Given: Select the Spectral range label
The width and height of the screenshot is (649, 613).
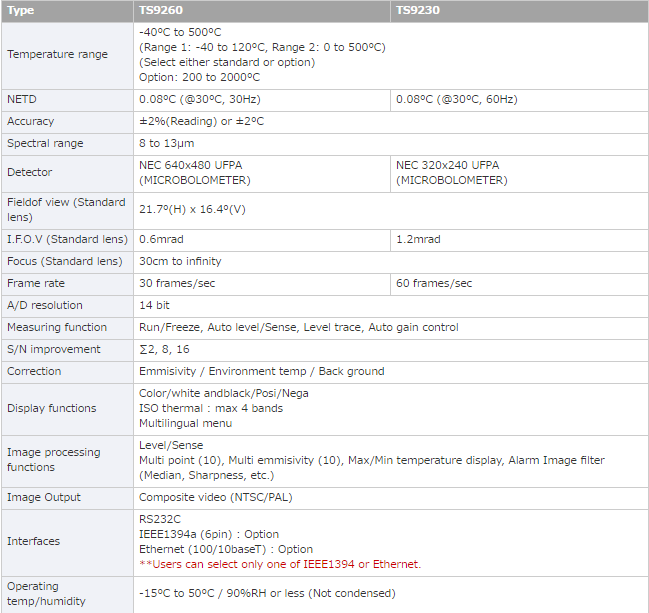Looking at the screenshot, I should 45,143.
